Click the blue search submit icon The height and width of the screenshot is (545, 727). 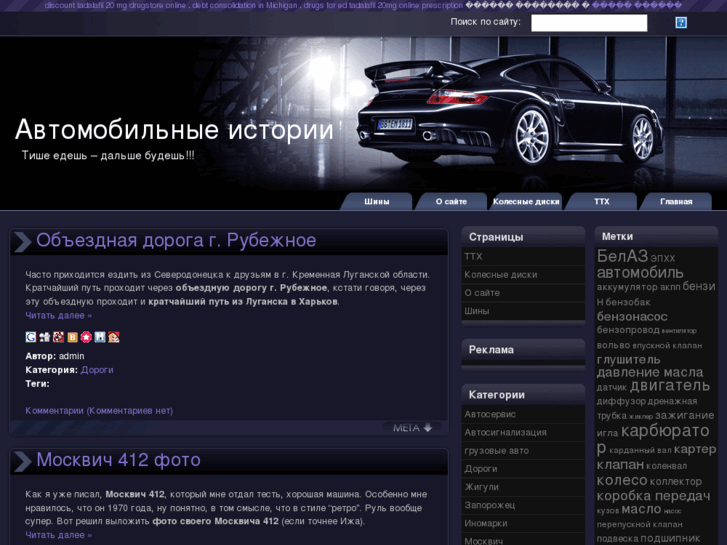[x=681, y=22]
